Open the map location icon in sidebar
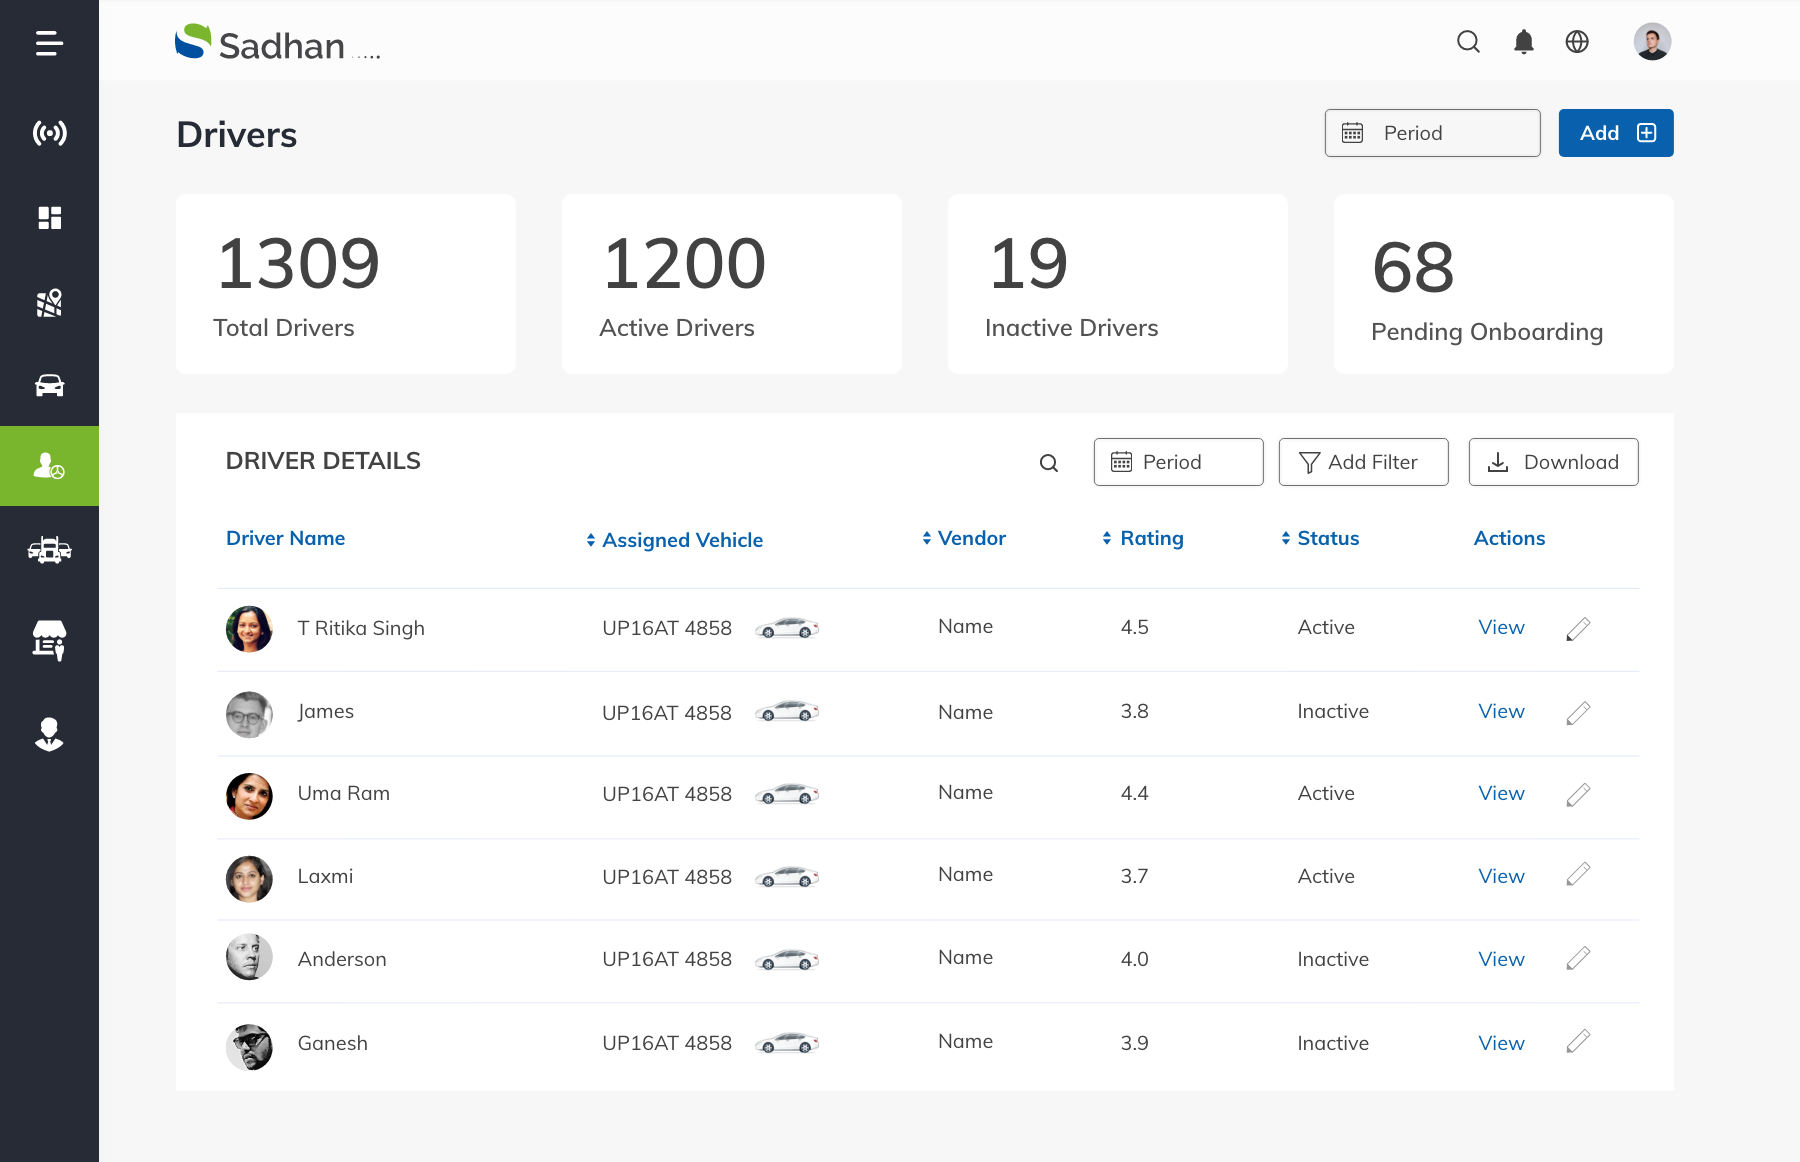 pos(49,302)
